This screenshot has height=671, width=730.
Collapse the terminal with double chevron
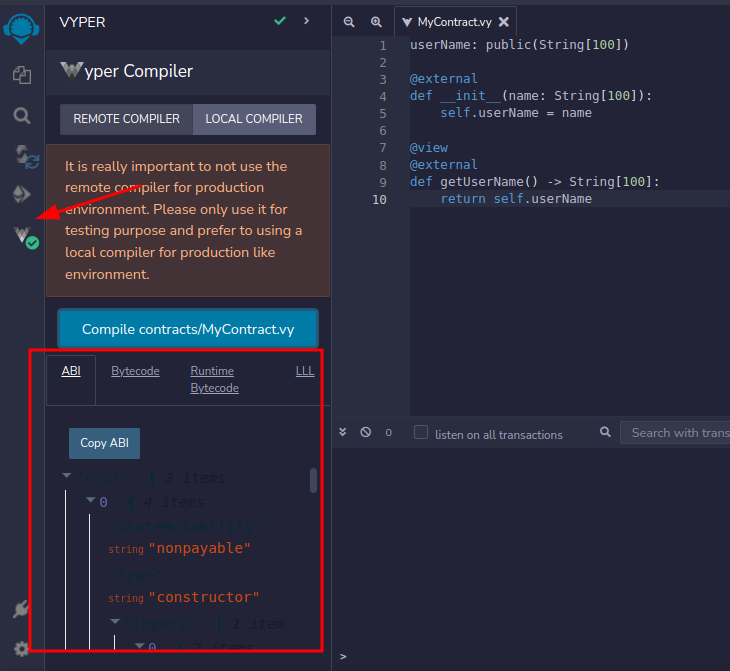click(x=343, y=432)
